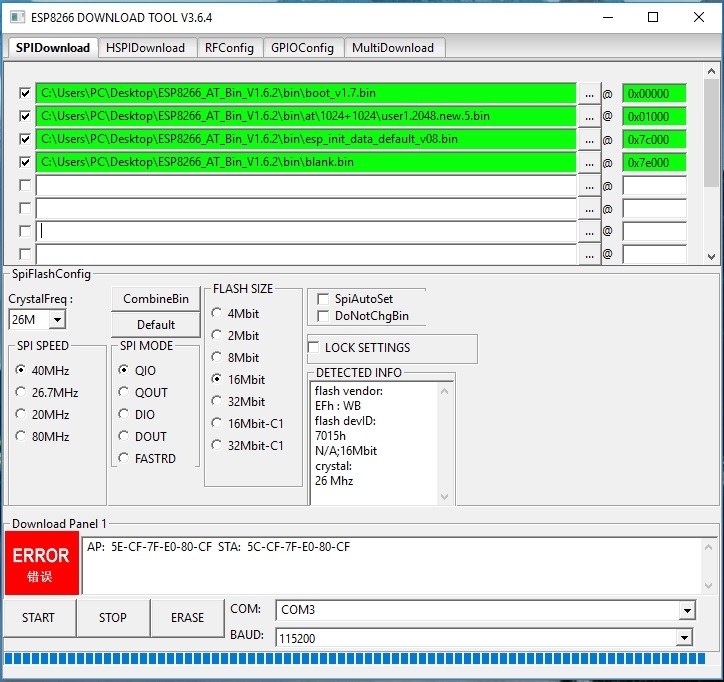This screenshot has width=724, height=682.
Task: Click the 'EFh : WB' vendor text
Action: (338, 406)
